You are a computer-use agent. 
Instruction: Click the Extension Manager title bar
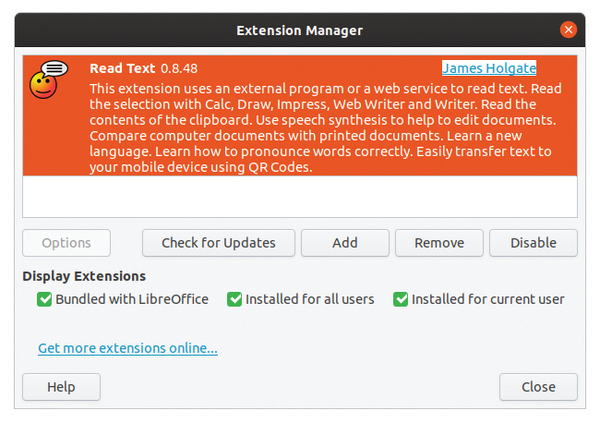click(300, 30)
